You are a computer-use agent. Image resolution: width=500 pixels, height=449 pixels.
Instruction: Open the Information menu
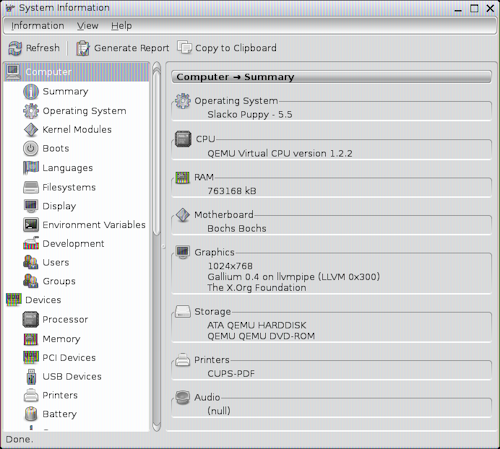pos(38,26)
